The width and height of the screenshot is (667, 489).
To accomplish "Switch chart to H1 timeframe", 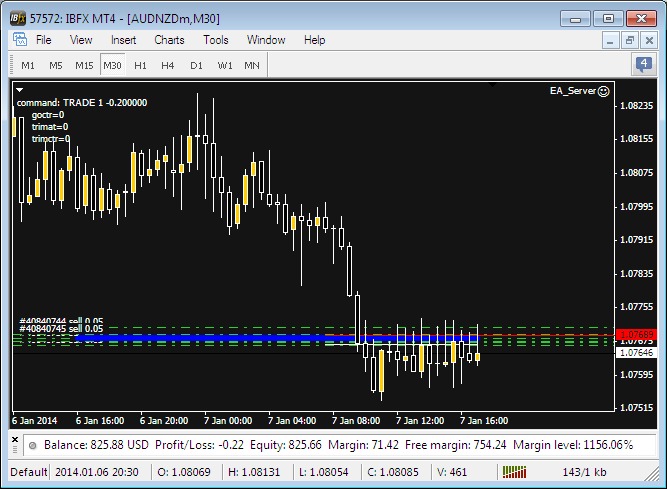I will click(140, 65).
